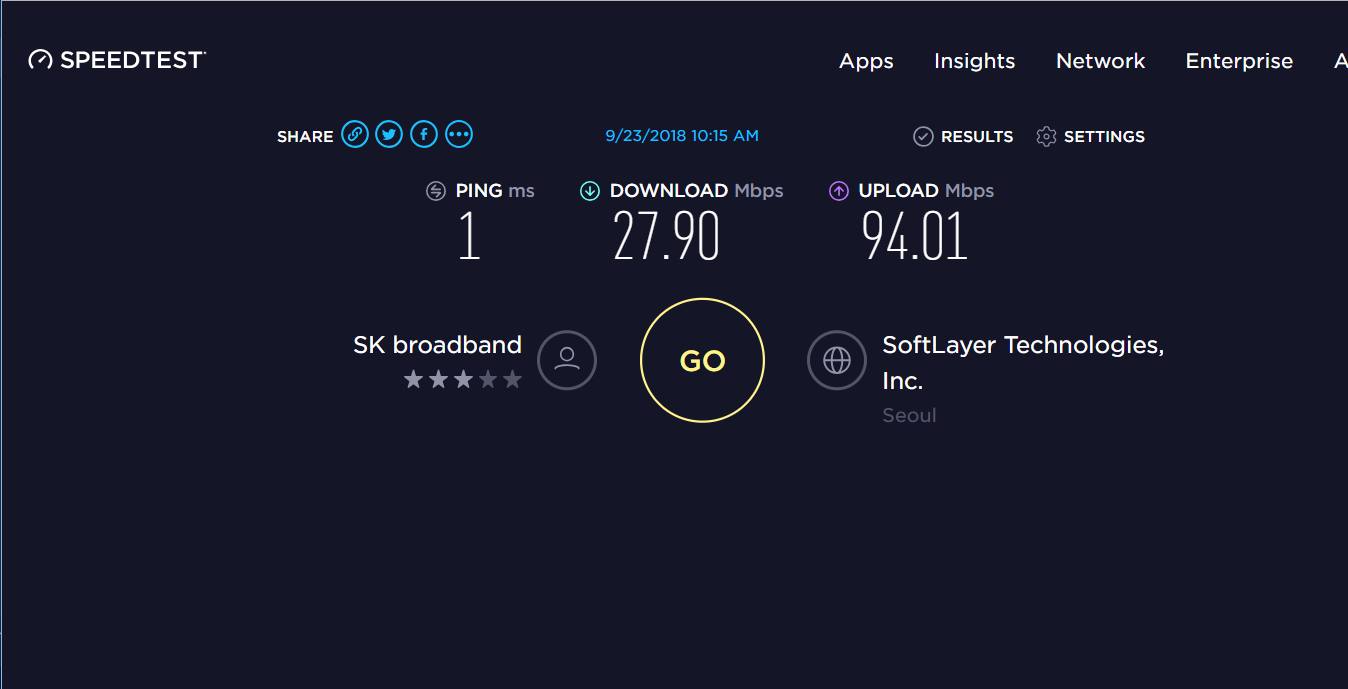Change server using globe icon
Viewport: 1348px width, 689px height.
[837, 360]
